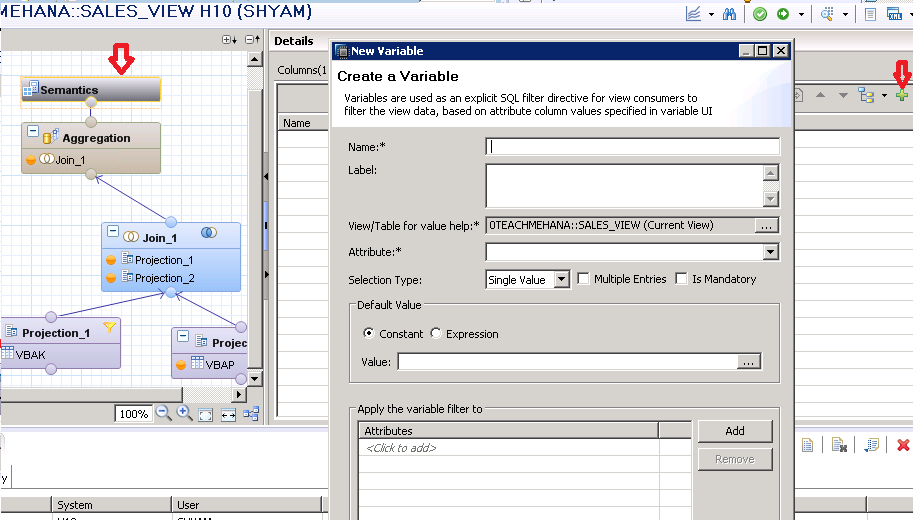Click the Add button
The height and width of the screenshot is (520, 913).
point(735,431)
